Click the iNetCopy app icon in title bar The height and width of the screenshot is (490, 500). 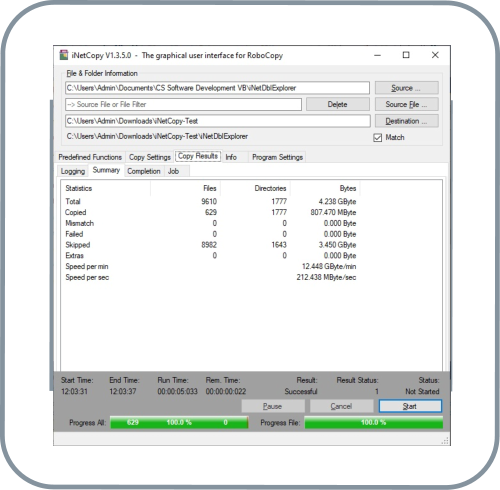click(x=64, y=55)
